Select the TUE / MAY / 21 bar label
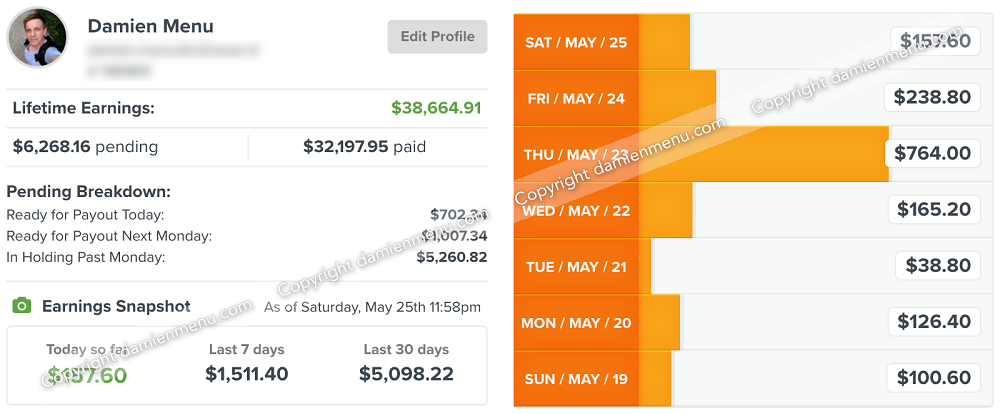The width and height of the screenshot is (1000, 414). [576, 267]
